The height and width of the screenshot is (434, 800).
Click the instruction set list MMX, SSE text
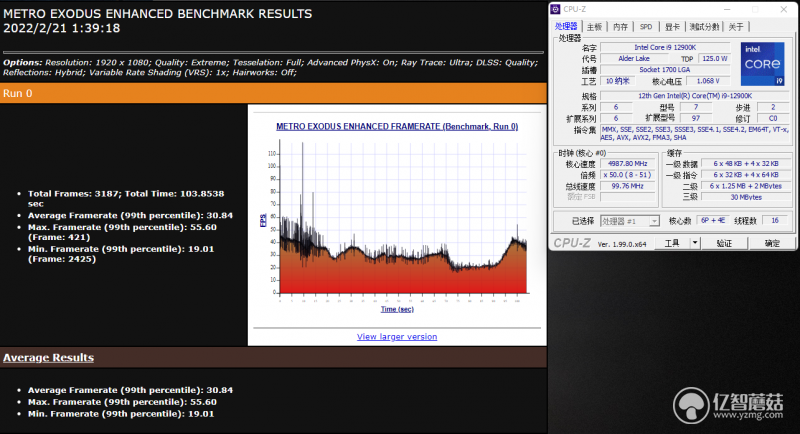point(695,134)
